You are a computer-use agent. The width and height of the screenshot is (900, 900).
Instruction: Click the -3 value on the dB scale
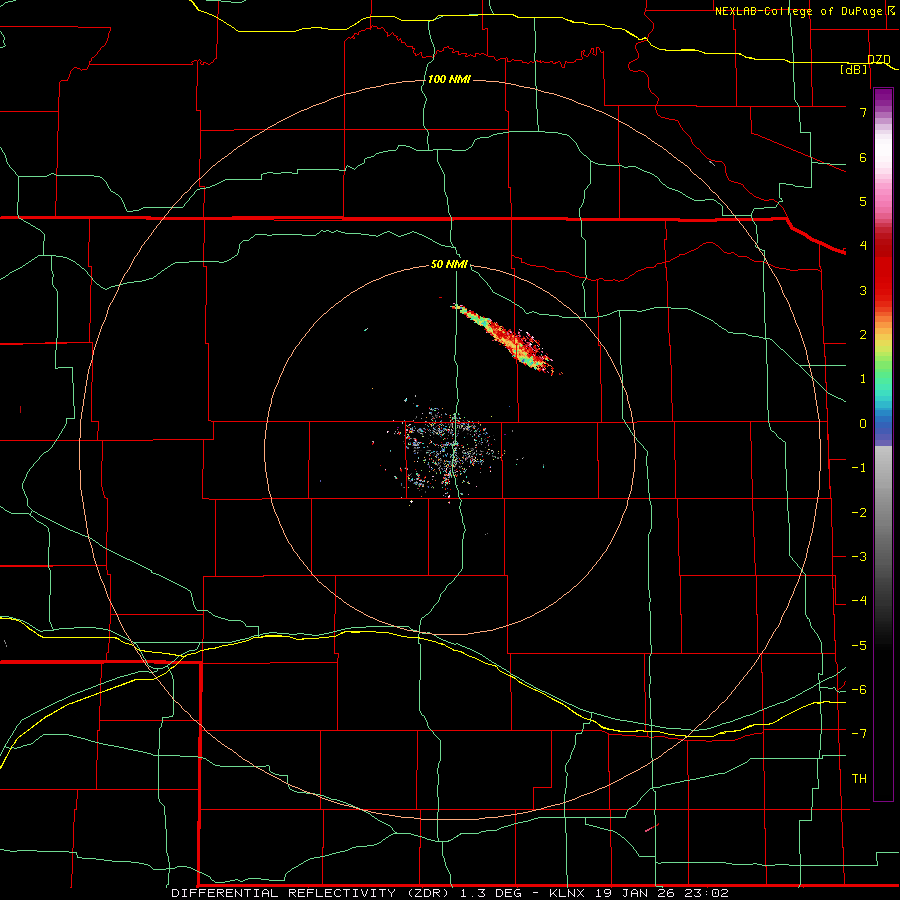point(859,557)
